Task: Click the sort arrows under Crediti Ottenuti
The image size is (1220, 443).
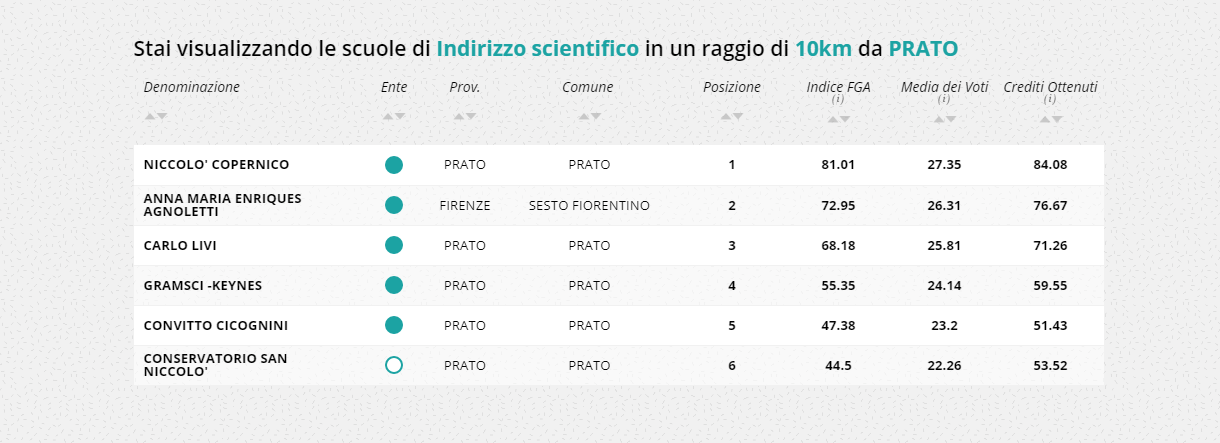Action: pos(1050,119)
